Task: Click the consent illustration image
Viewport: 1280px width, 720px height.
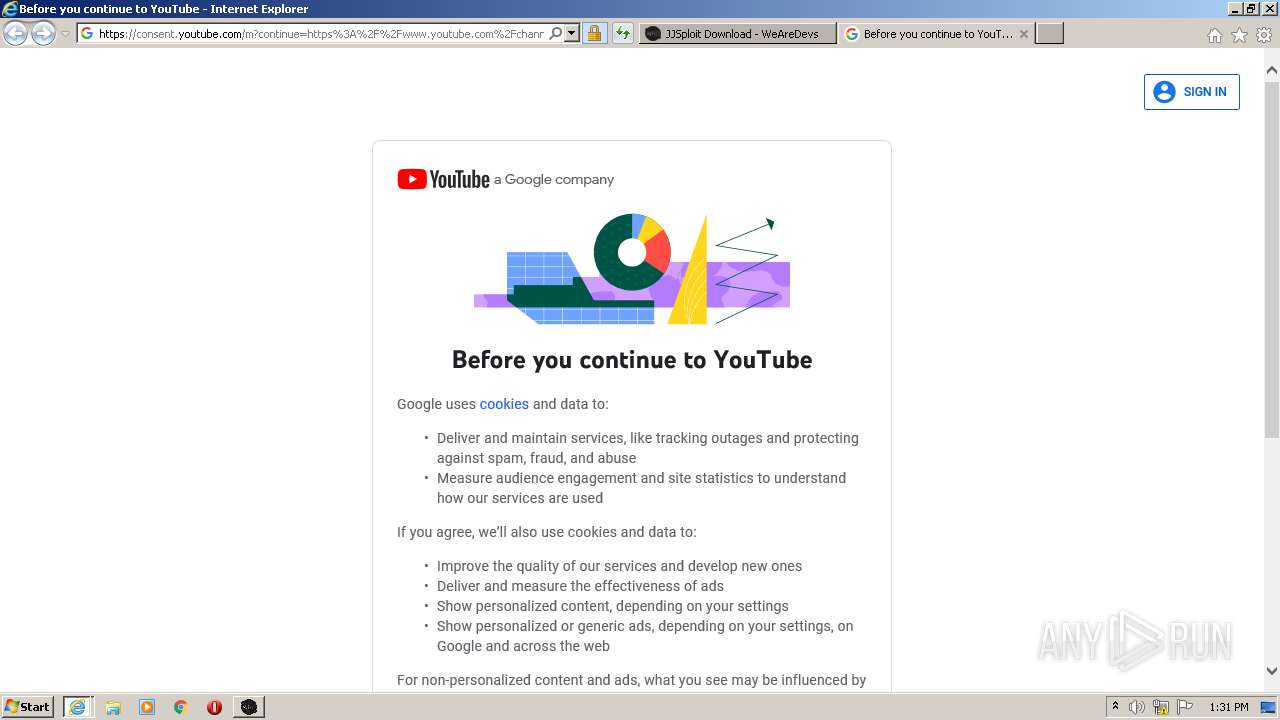Action: [632, 269]
